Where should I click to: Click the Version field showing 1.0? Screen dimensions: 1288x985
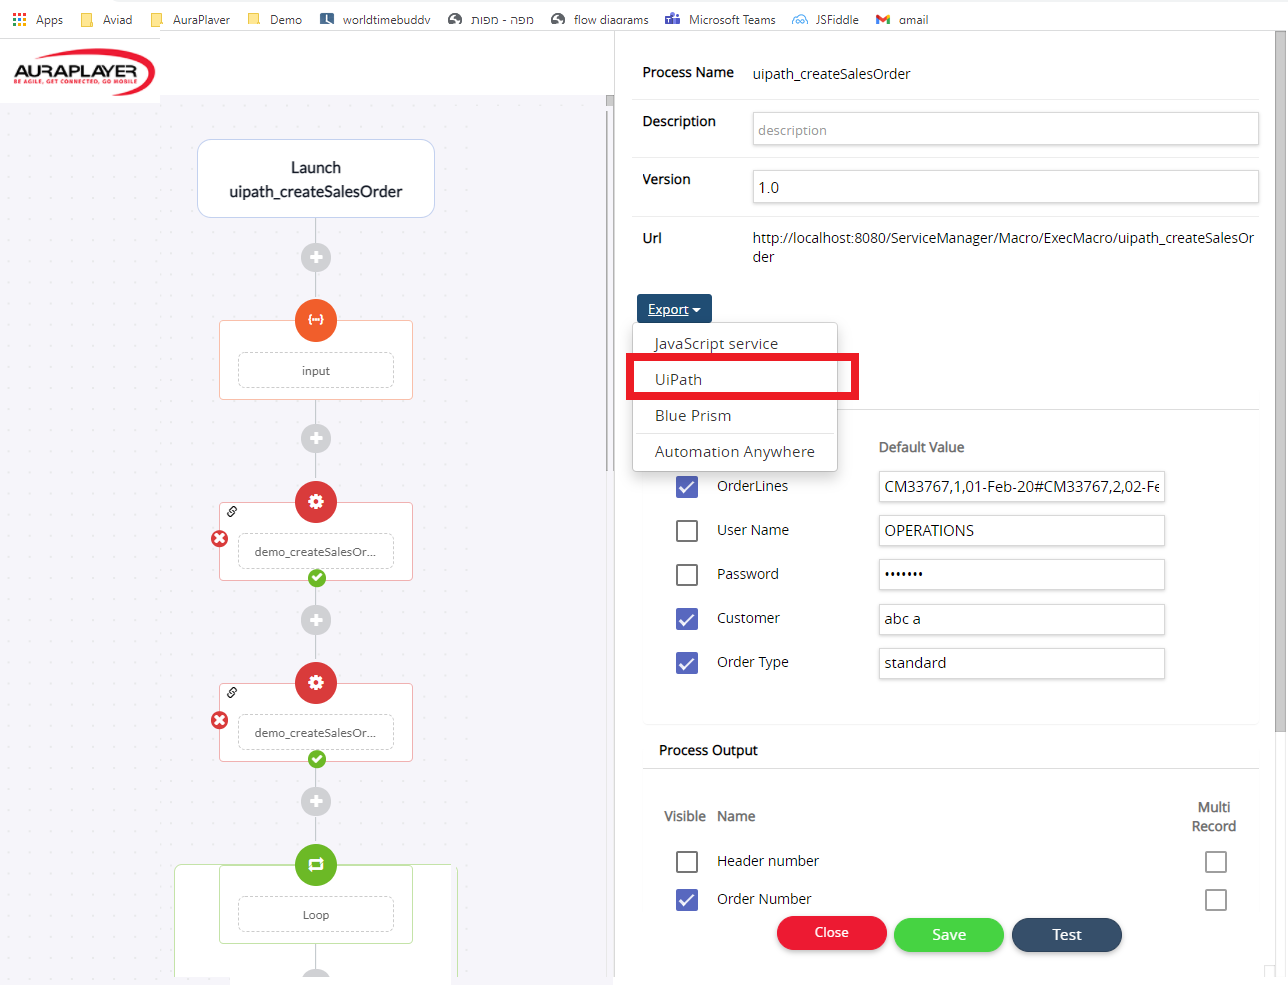click(x=1005, y=187)
